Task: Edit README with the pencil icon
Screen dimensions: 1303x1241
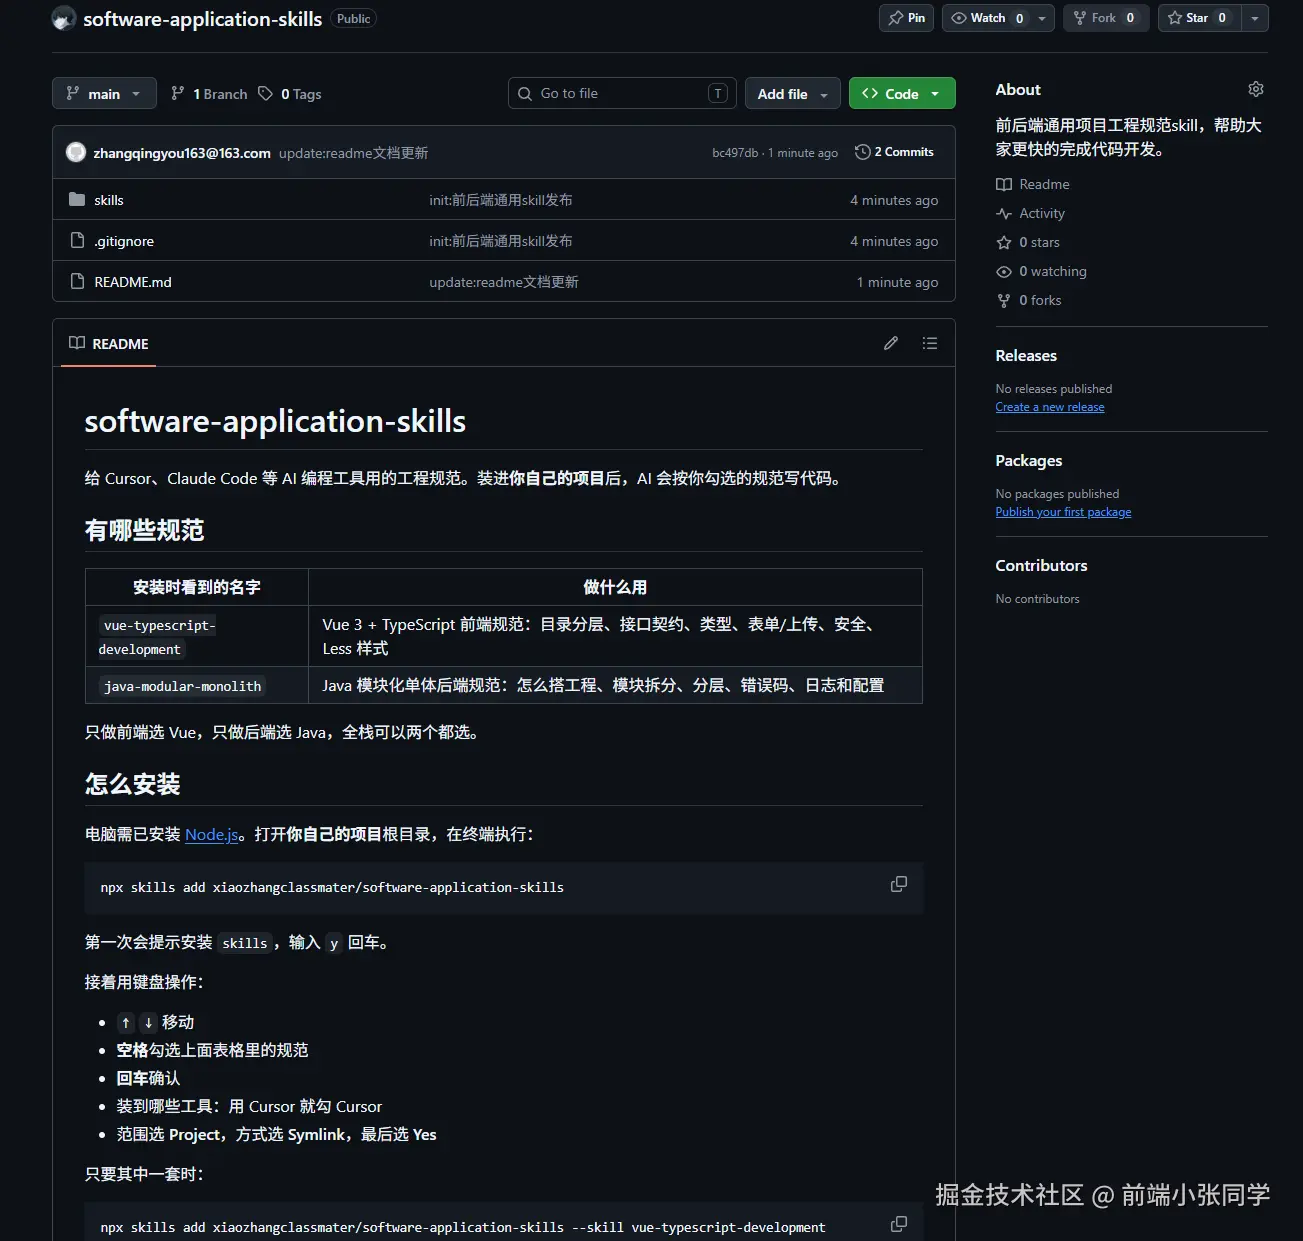Action: 891,343
